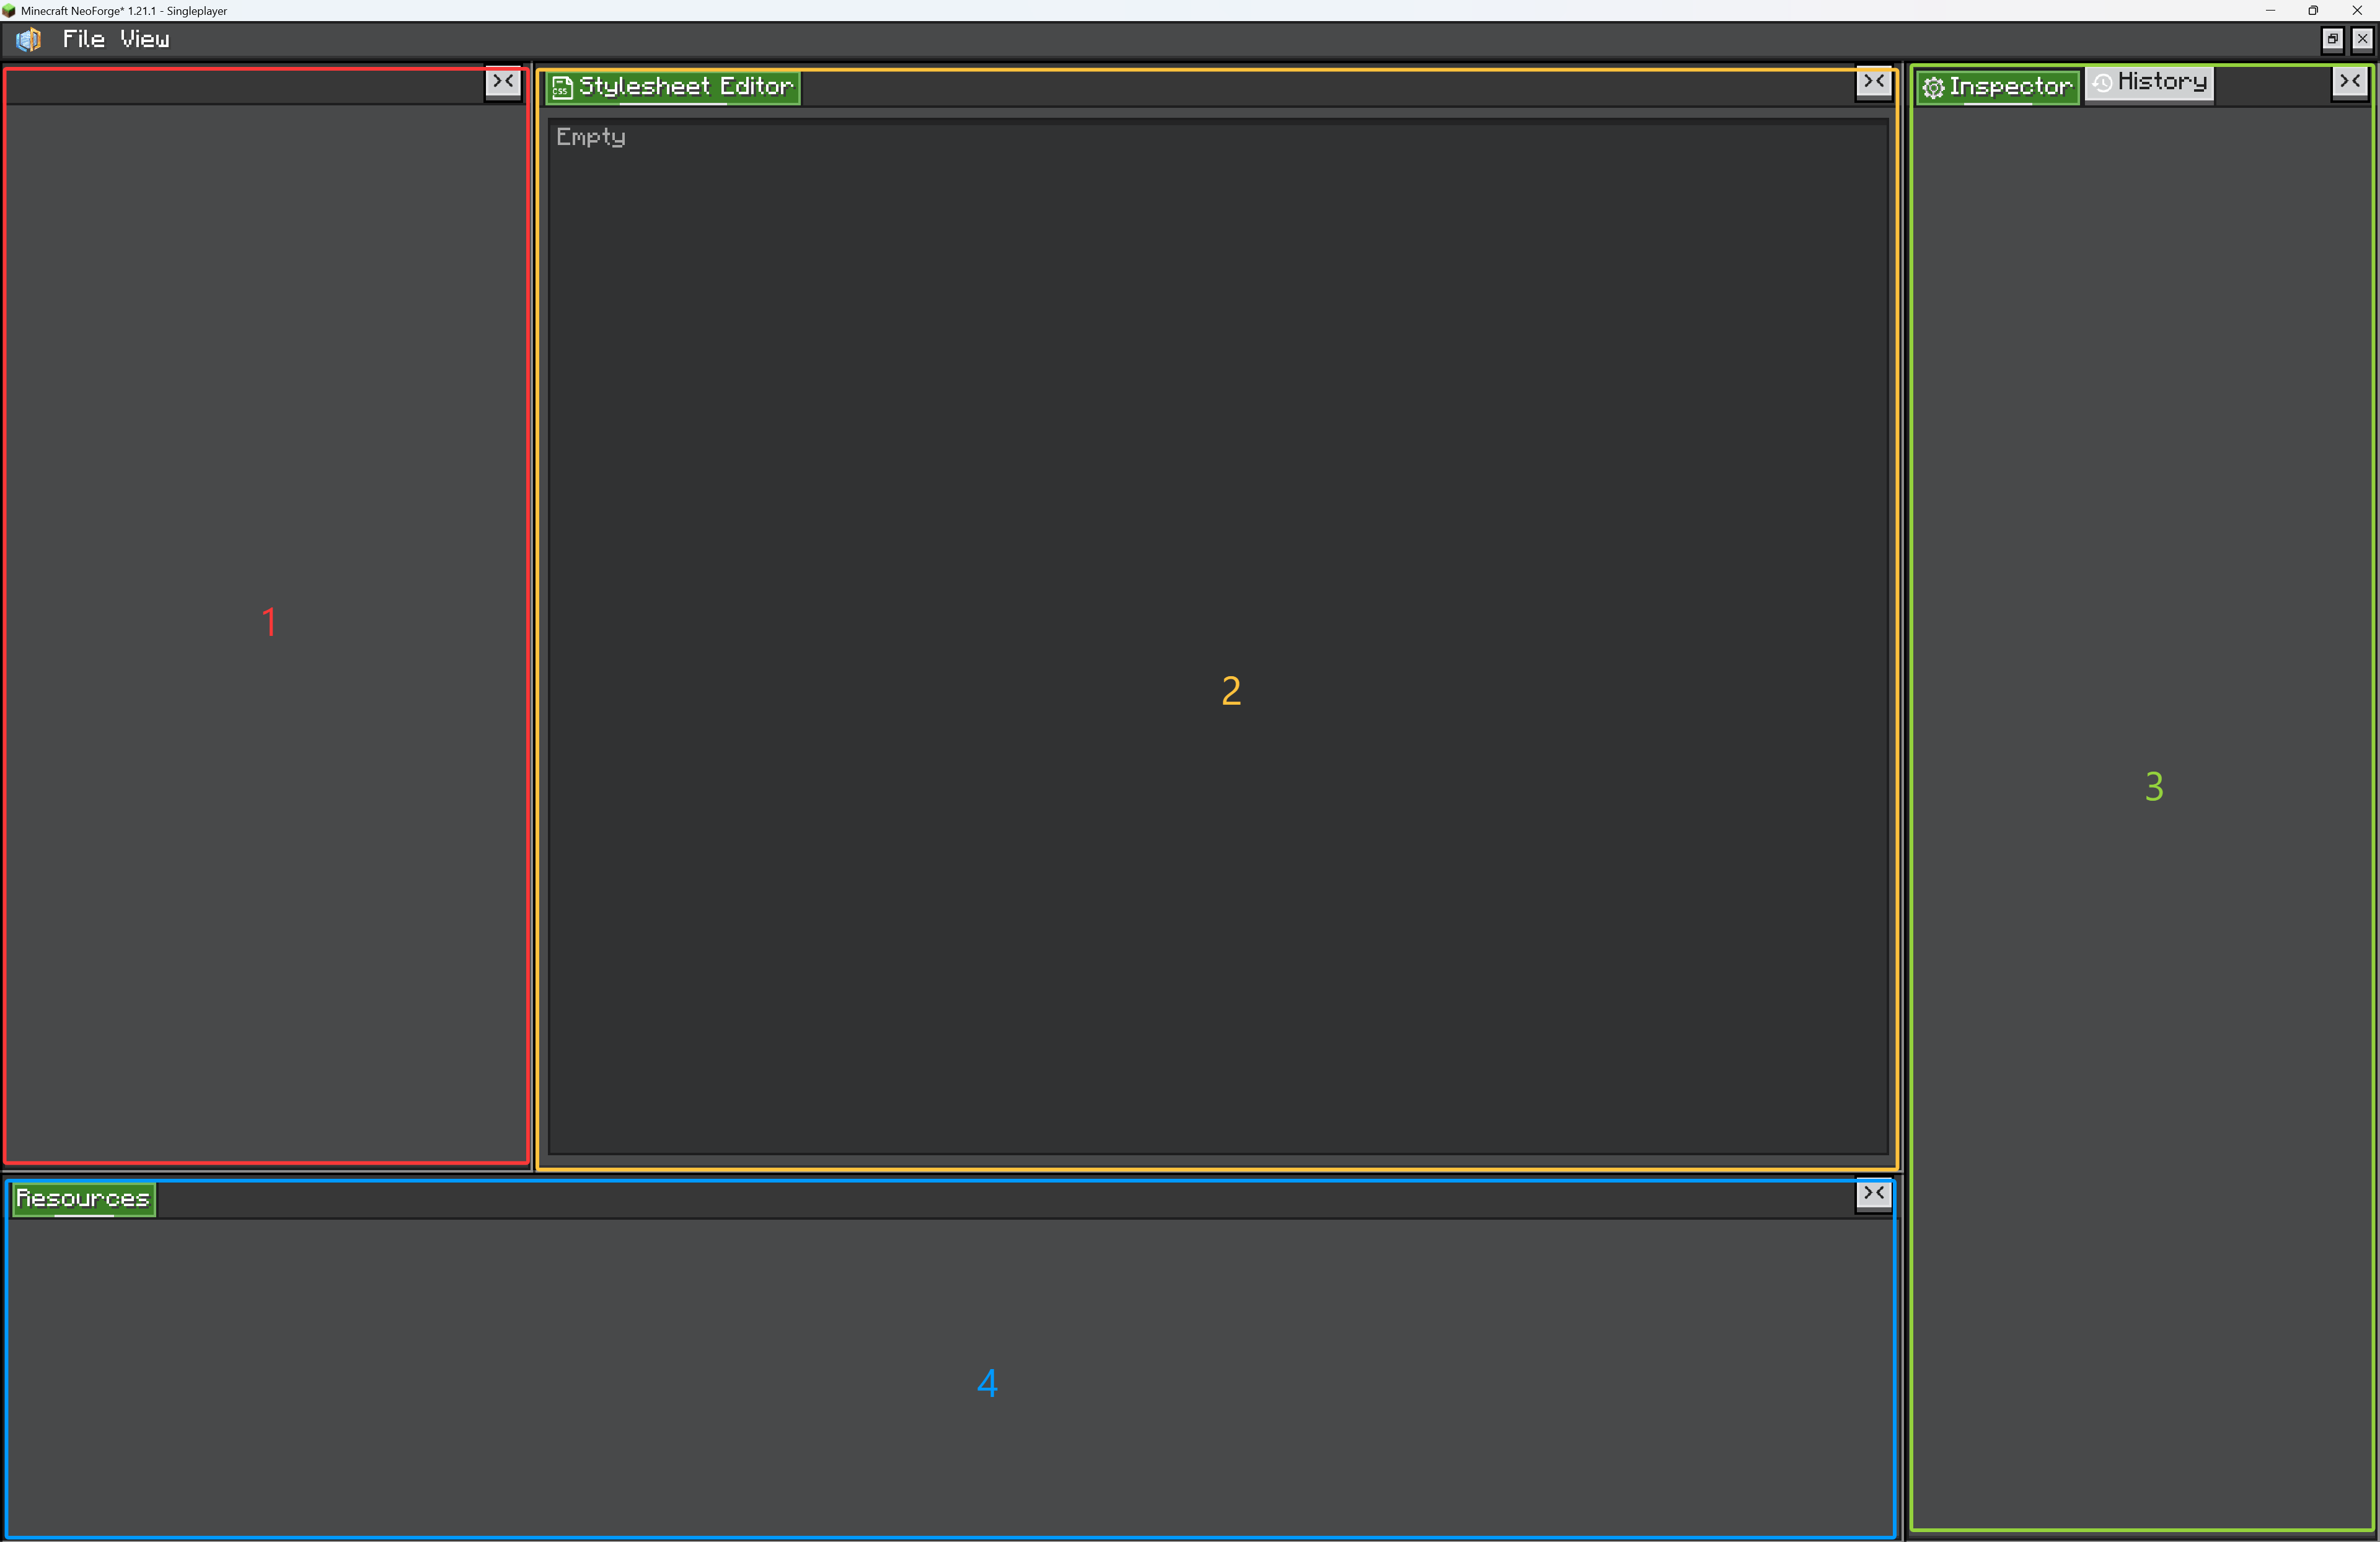The width and height of the screenshot is (2380, 1542).
Task: Restore down the Minecraft window
Action: click(x=2313, y=10)
